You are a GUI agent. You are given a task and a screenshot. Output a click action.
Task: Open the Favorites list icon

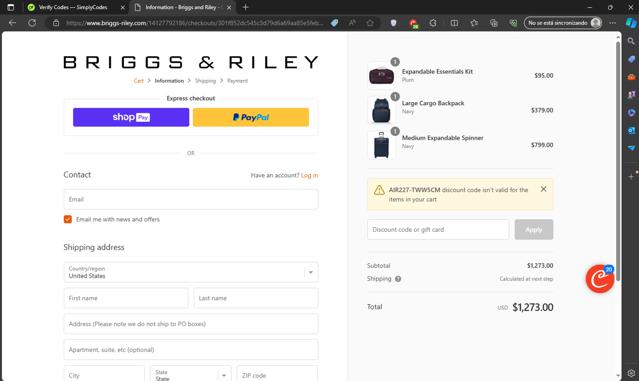[x=474, y=23]
